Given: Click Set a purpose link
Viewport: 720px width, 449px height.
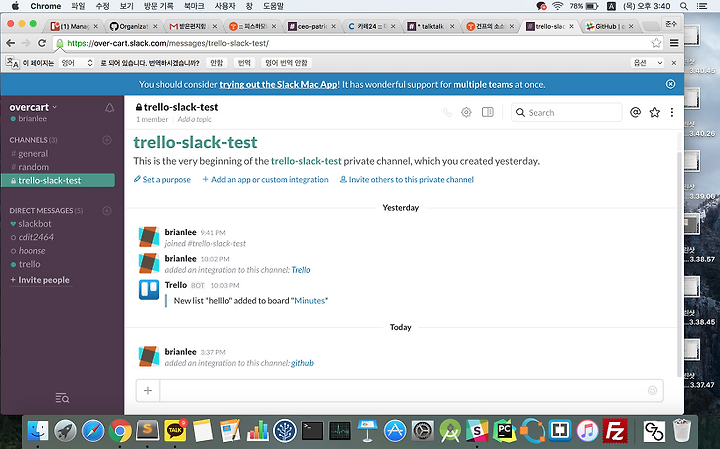Looking at the screenshot, I should (162, 180).
